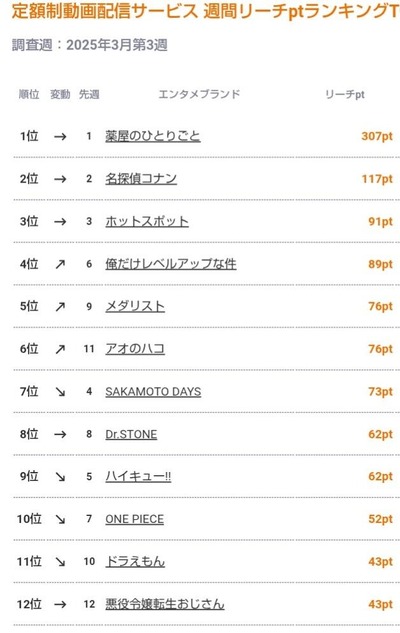400x633 pixels.
Task: Select the ハイキュー!! link
Action: (138, 476)
